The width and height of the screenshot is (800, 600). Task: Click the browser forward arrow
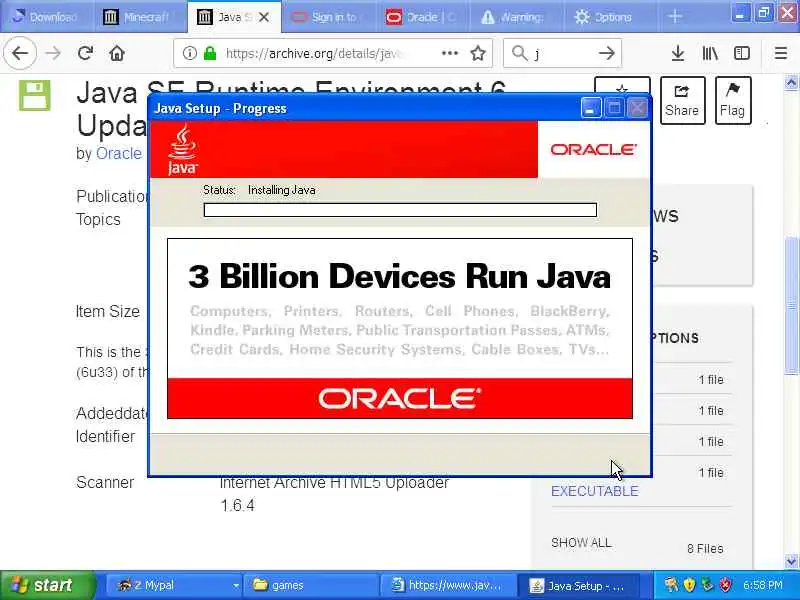tap(53, 53)
